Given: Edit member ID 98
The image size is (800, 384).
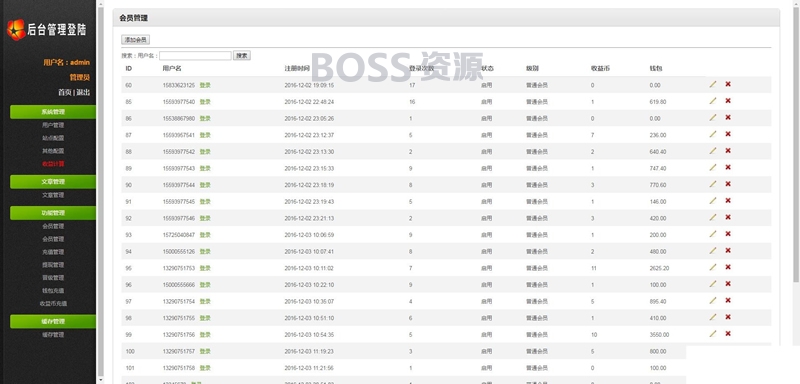Looking at the screenshot, I should [x=713, y=317].
